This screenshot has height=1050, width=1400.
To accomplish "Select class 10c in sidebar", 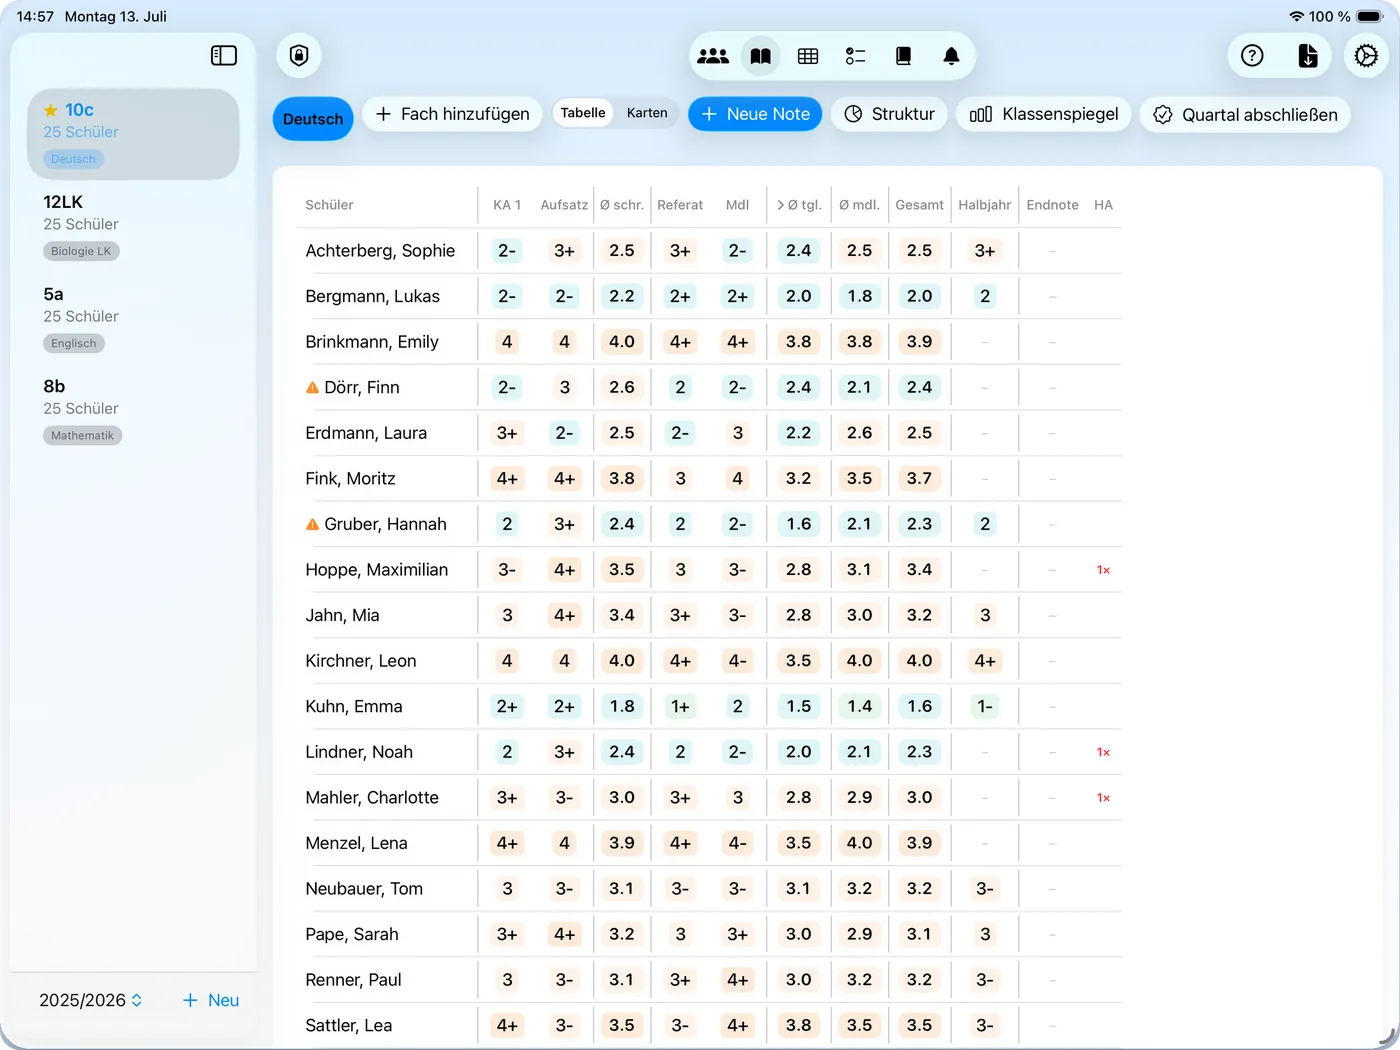I will click(x=133, y=134).
